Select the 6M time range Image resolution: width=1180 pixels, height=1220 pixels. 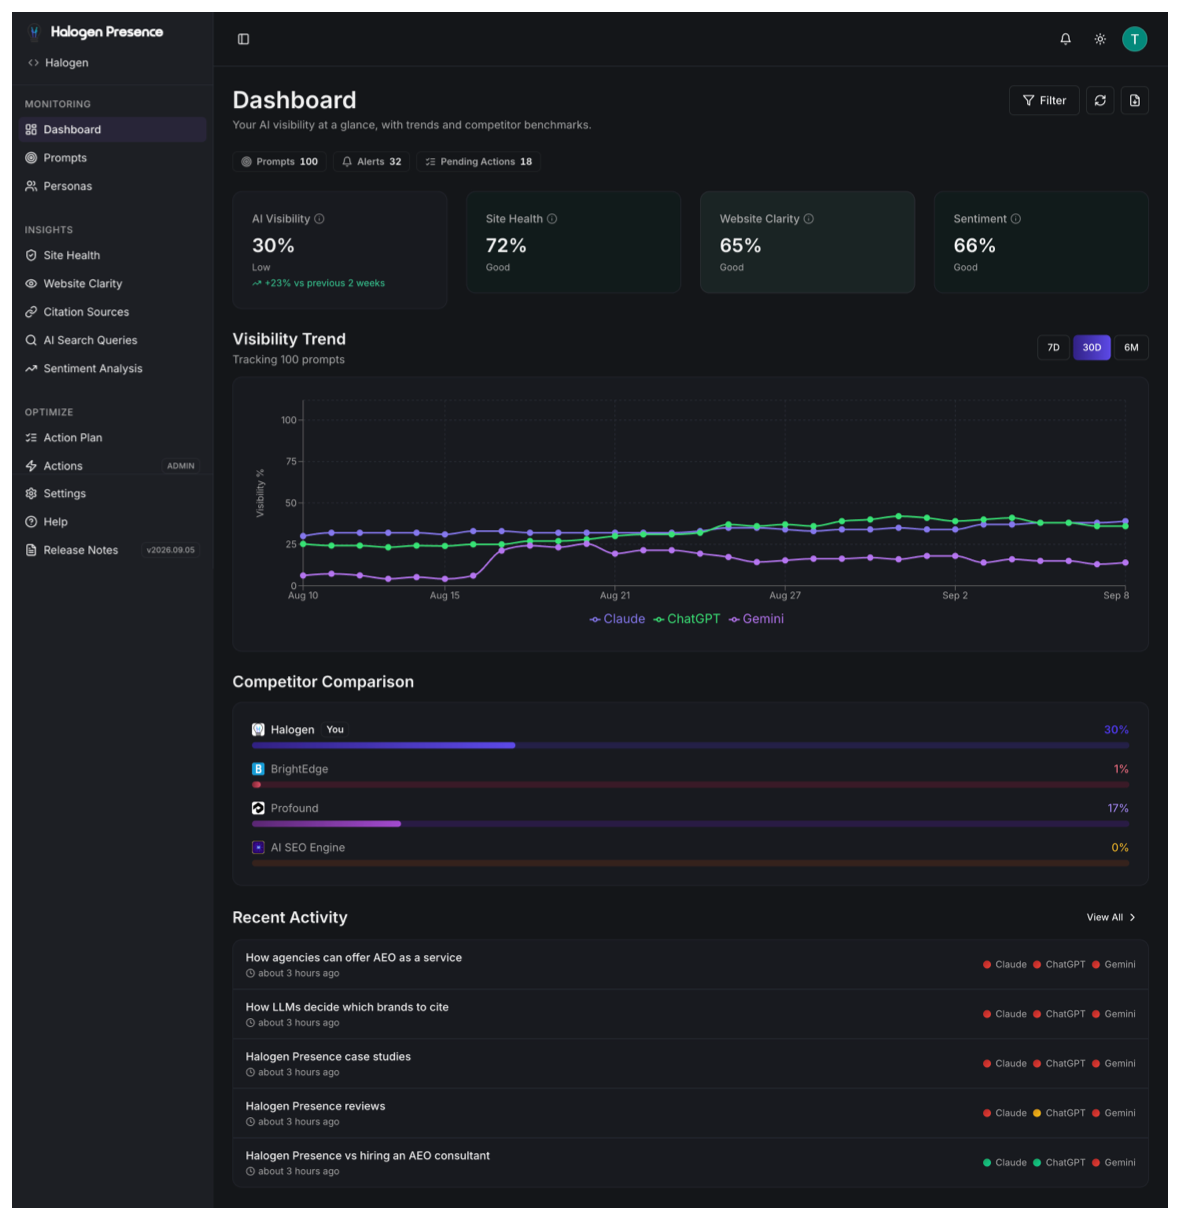[1131, 348]
